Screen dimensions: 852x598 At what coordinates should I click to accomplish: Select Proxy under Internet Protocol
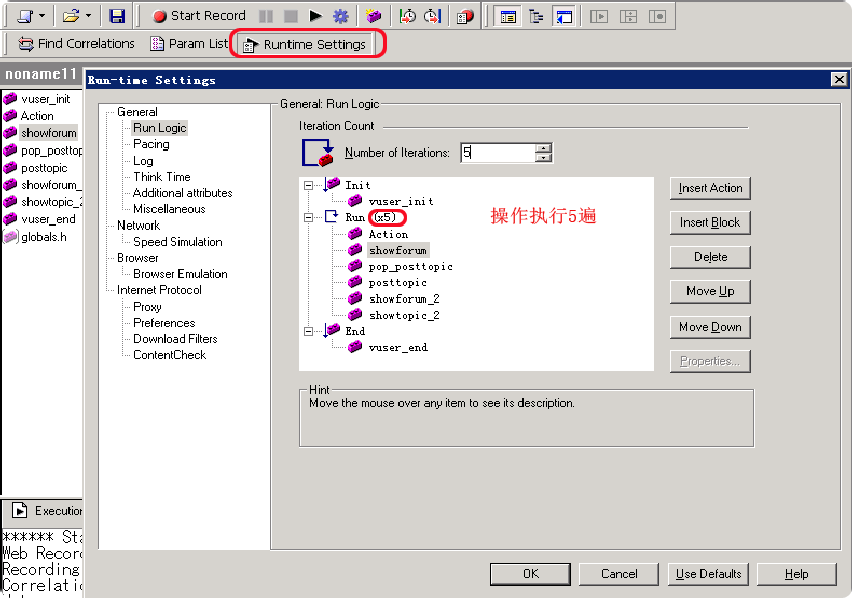click(x=147, y=307)
